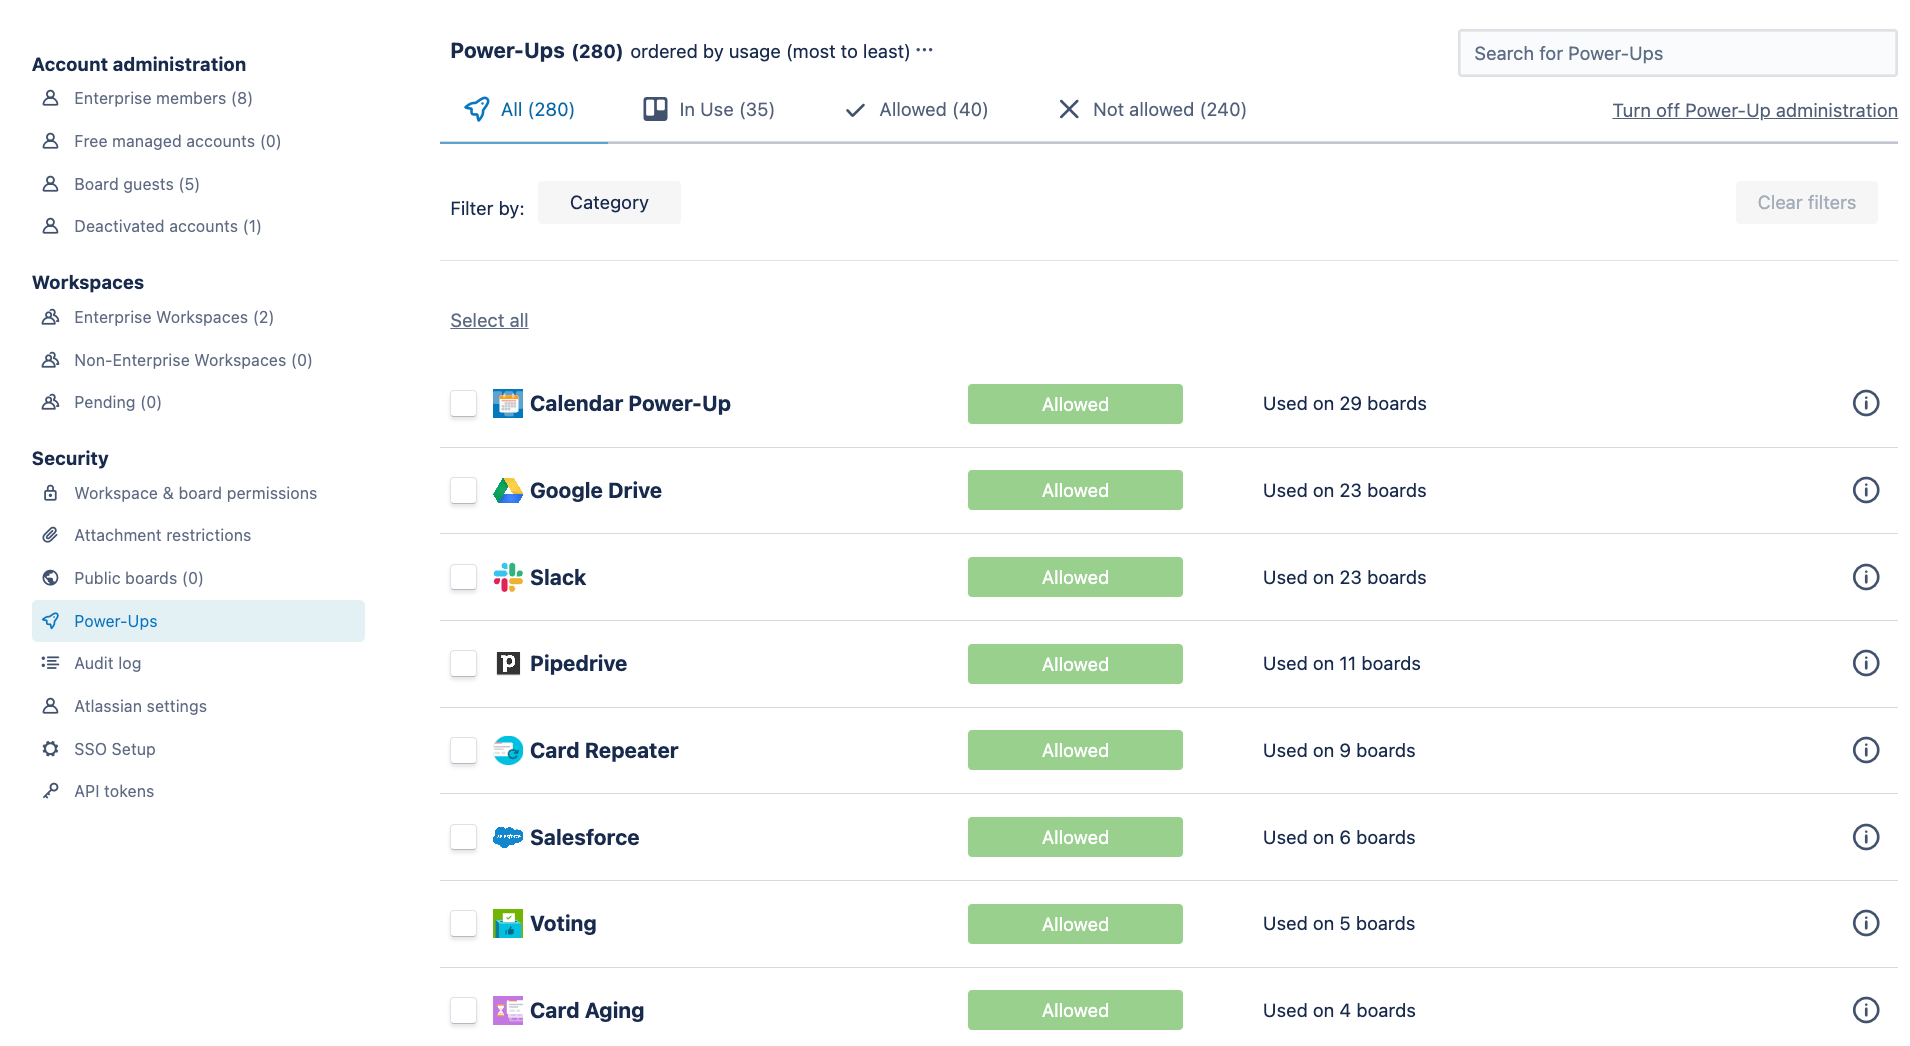
Task: Click the Search for Power-Ups field
Action: [1677, 53]
